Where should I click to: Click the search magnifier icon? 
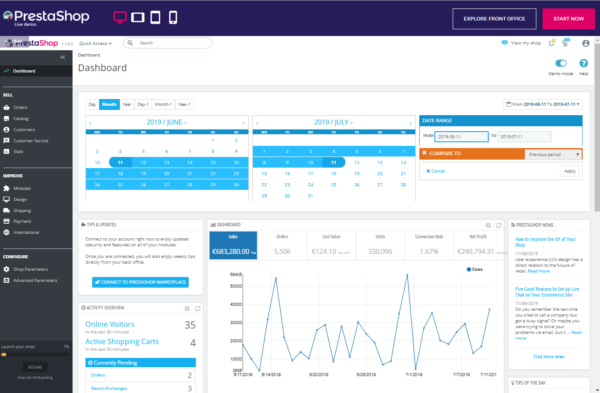click(x=130, y=43)
